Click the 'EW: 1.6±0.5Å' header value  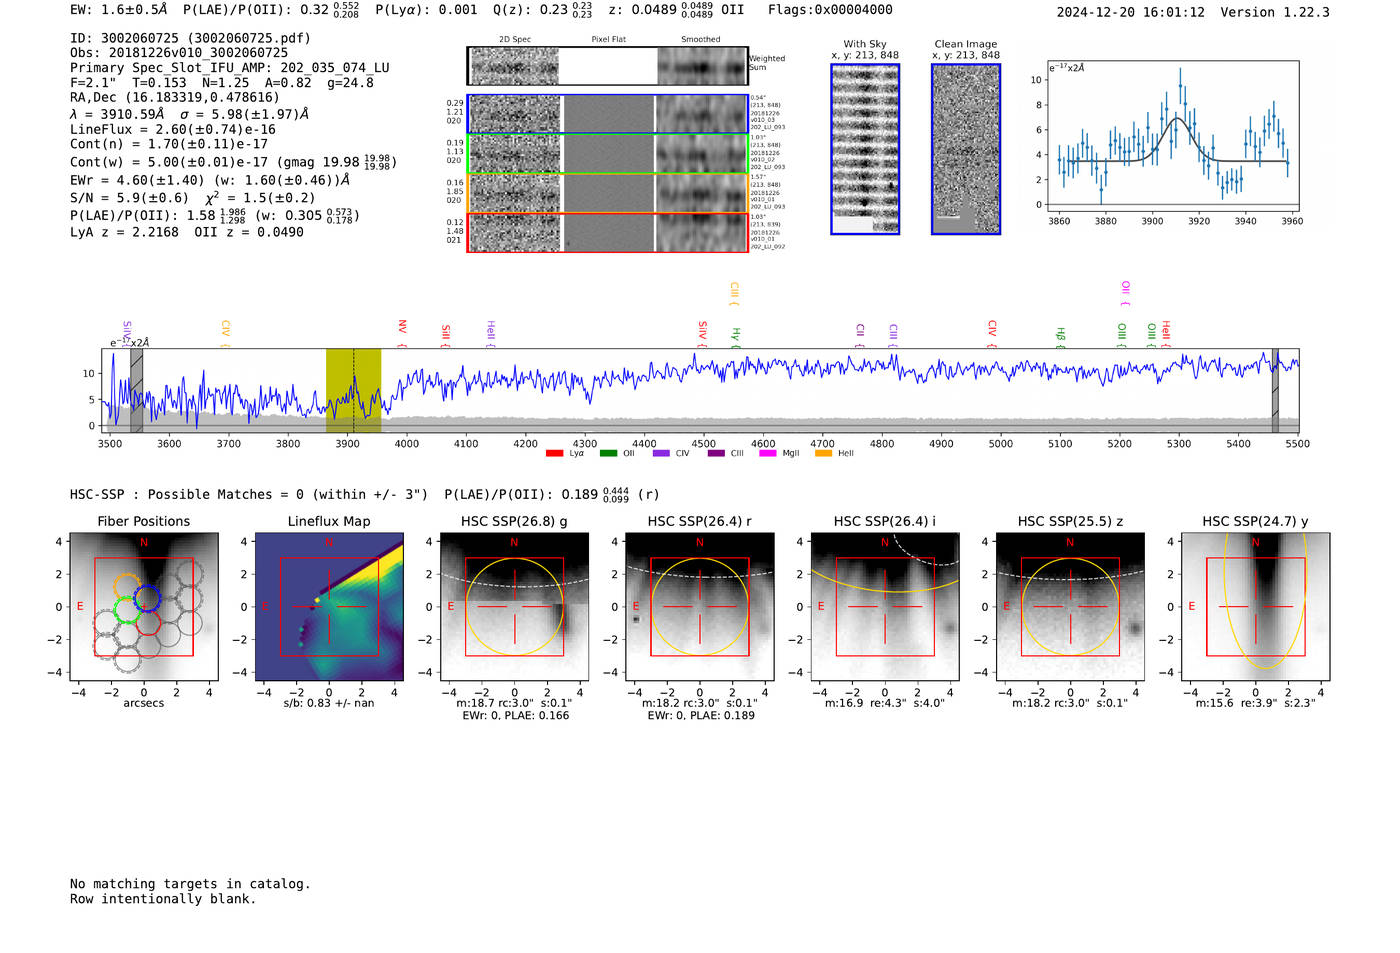click(119, 10)
